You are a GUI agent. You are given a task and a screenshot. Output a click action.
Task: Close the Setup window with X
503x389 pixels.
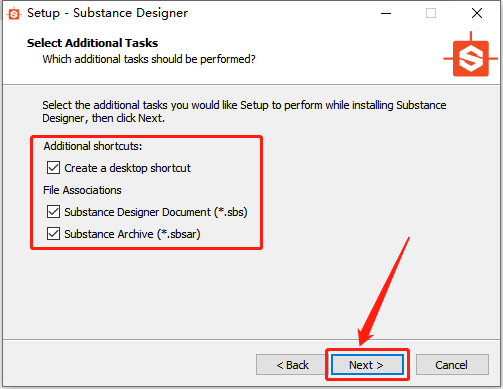(x=477, y=13)
